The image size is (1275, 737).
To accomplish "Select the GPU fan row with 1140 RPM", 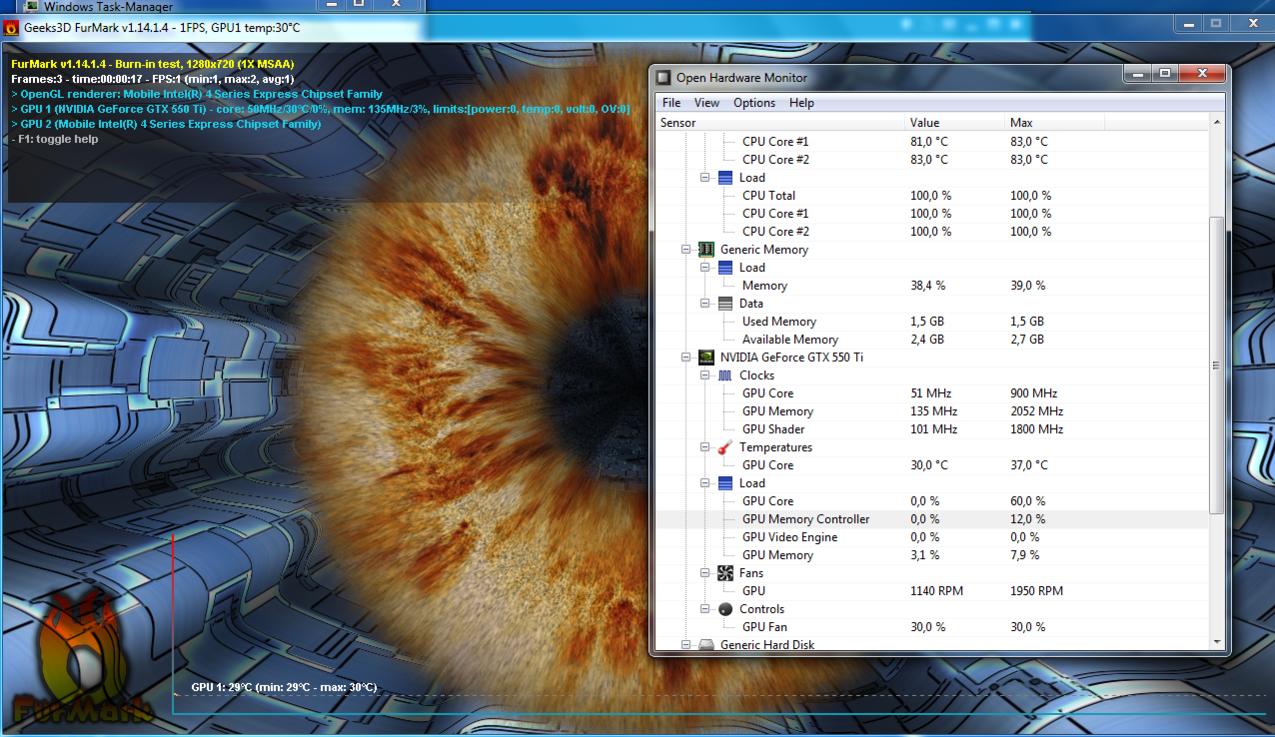I will click(x=930, y=592).
